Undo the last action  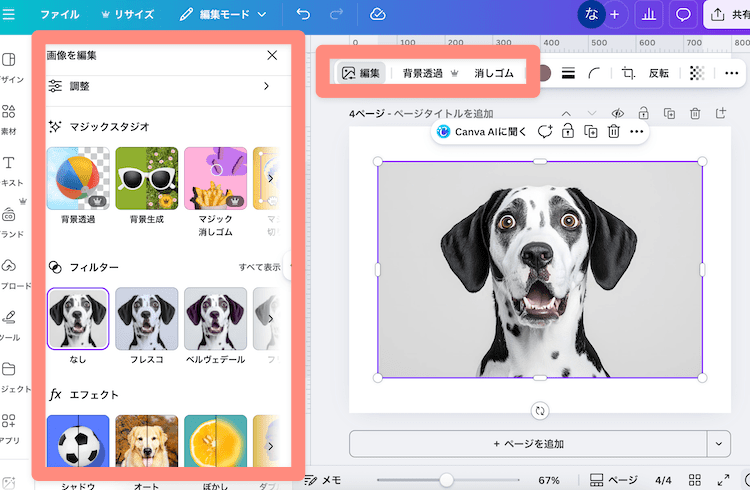[303, 14]
